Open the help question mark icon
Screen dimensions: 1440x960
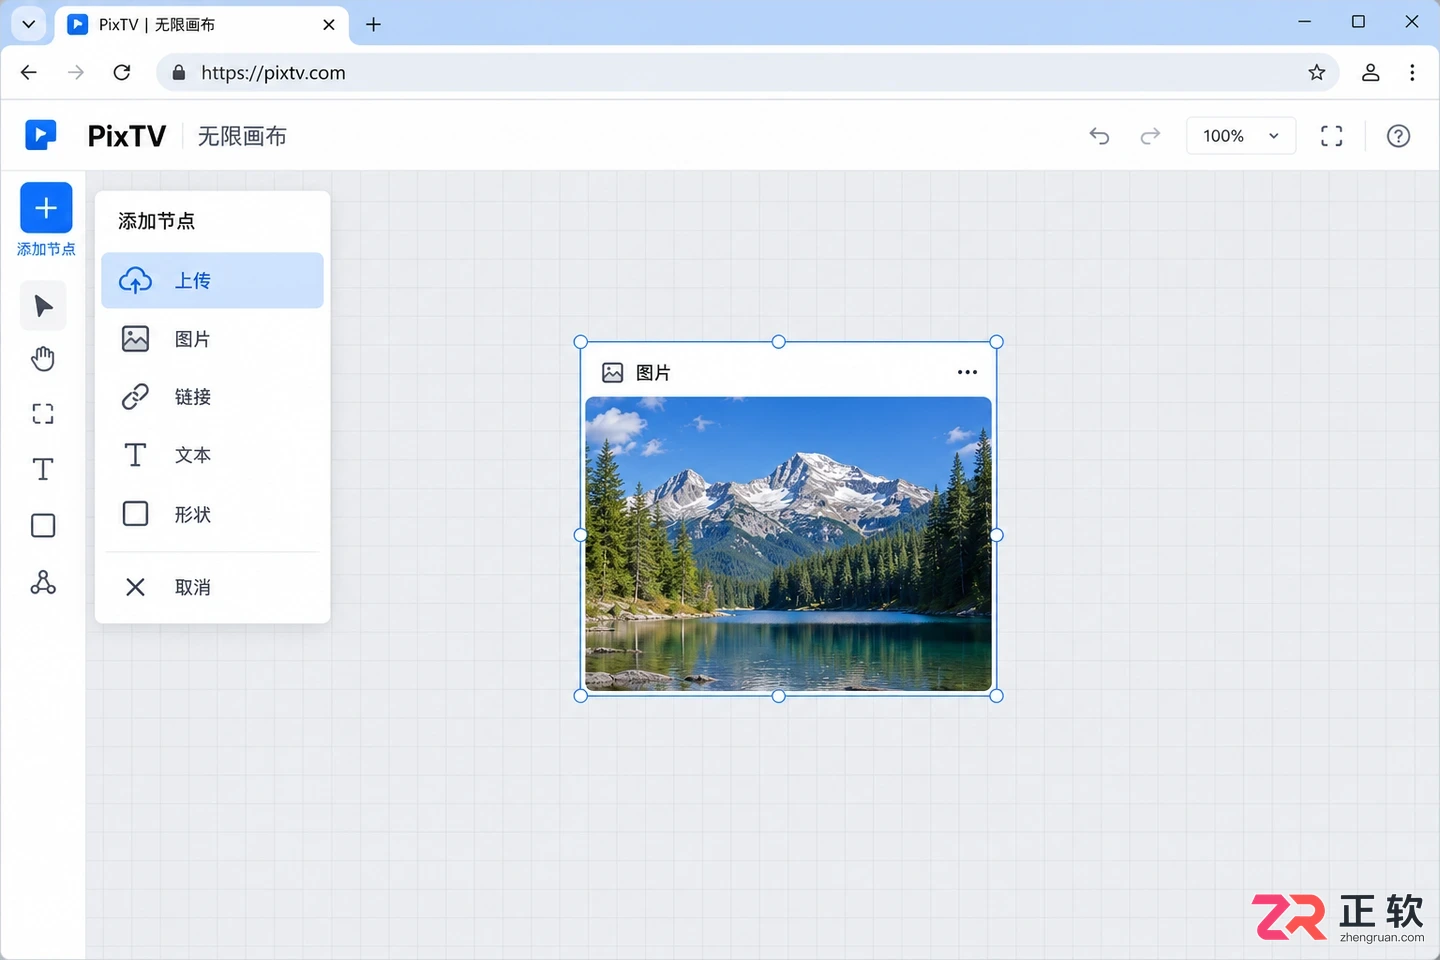pyautogui.click(x=1399, y=136)
